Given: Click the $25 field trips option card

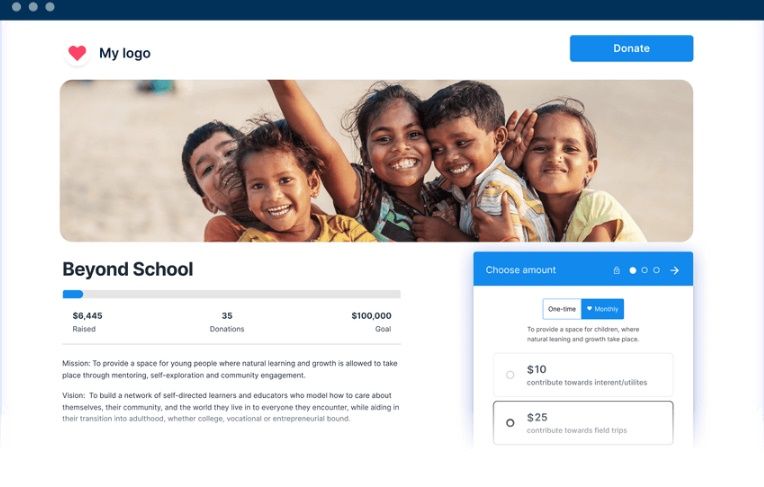Looking at the screenshot, I should 583,423.
